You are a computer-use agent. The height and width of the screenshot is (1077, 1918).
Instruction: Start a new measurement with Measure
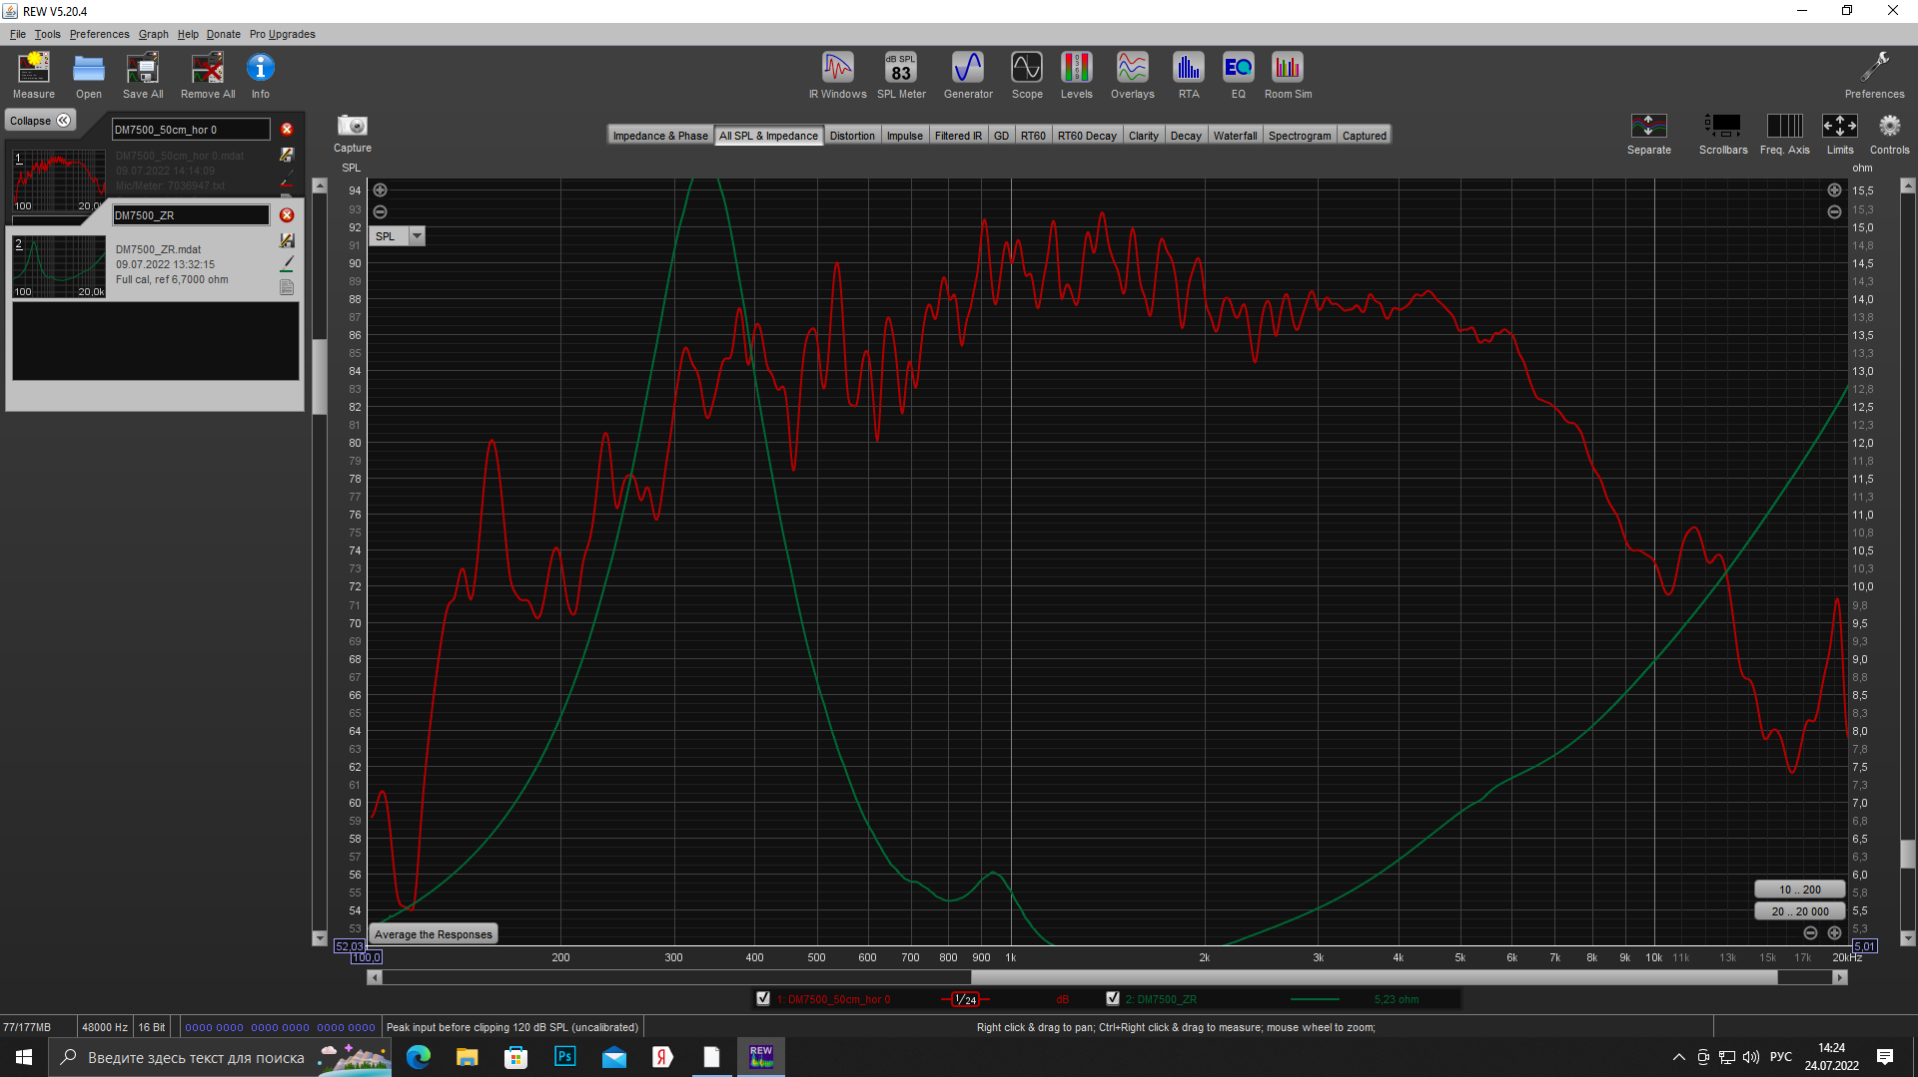(33, 76)
